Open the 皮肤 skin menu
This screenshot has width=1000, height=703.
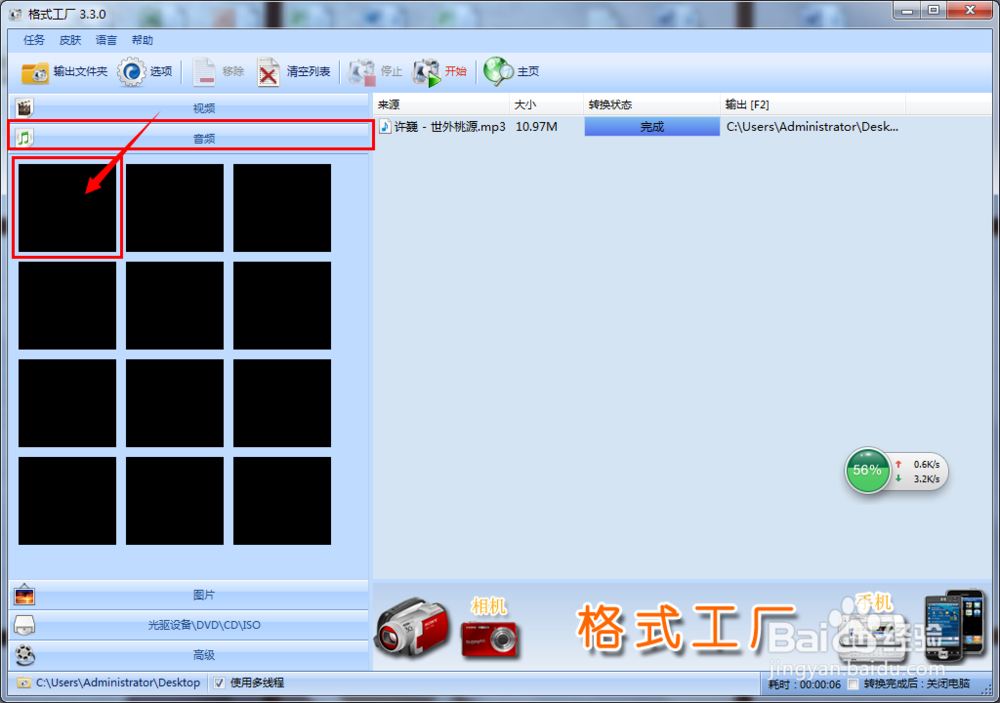pyautogui.click(x=70, y=40)
